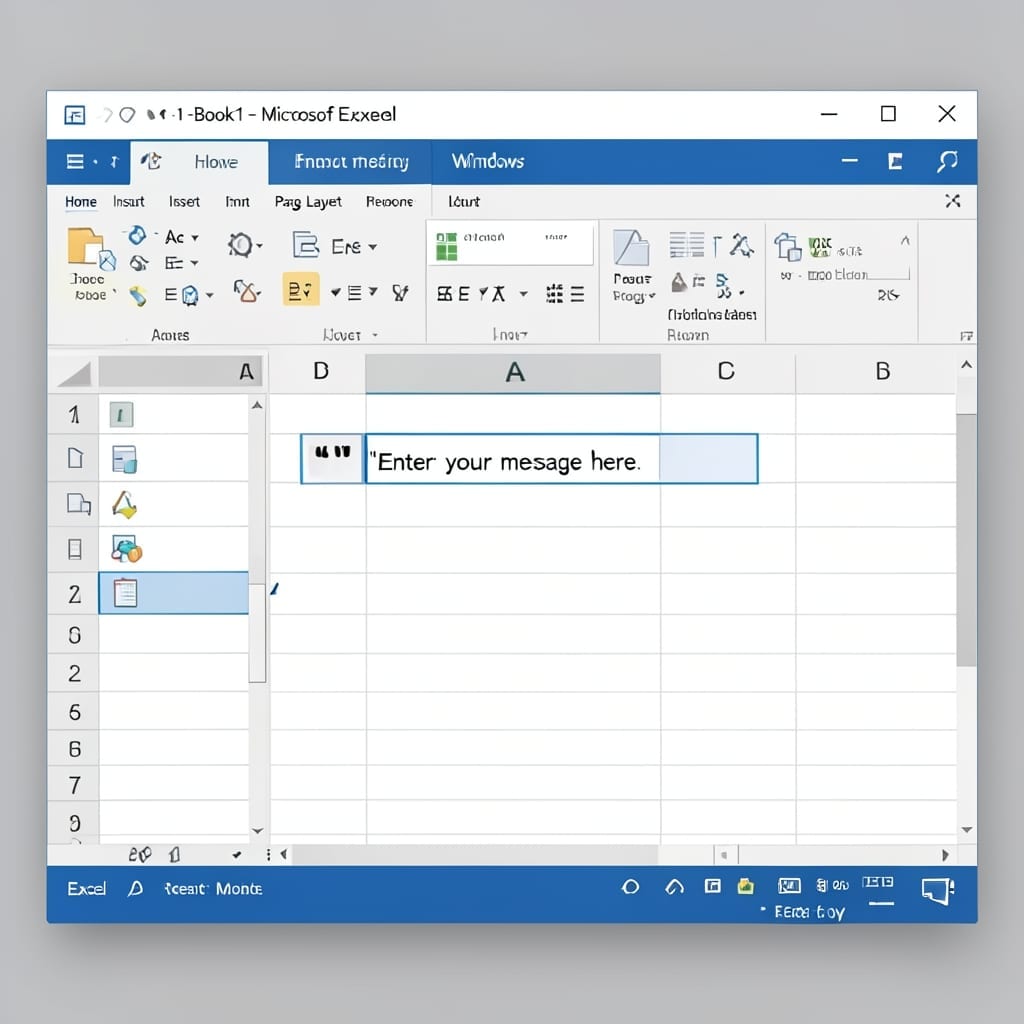1024x1024 pixels.
Task: Click the copy sheets icon next to the green icon
Action: pos(787,247)
